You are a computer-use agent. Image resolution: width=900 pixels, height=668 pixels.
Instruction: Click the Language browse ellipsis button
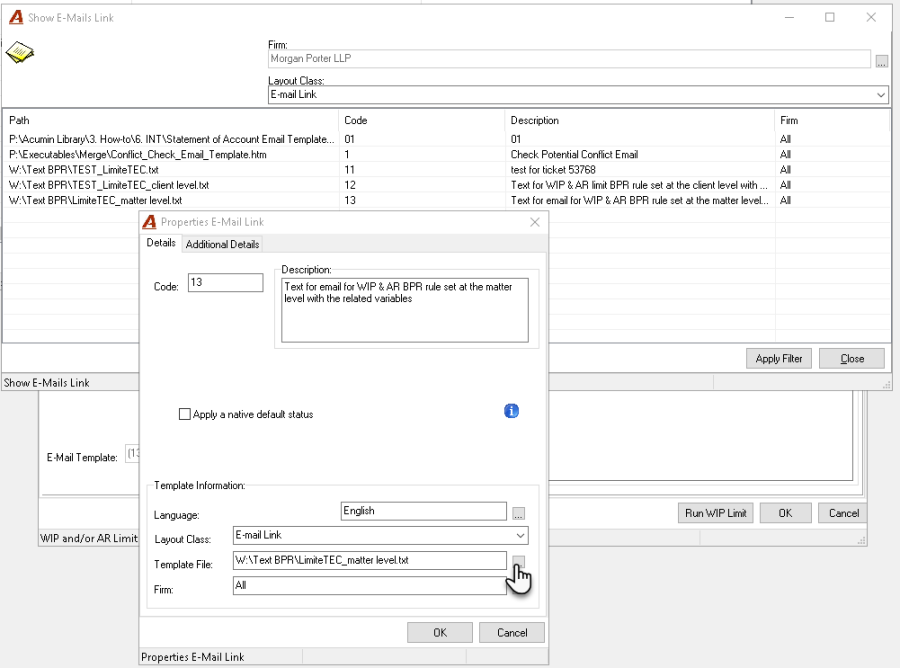(518, 514)
